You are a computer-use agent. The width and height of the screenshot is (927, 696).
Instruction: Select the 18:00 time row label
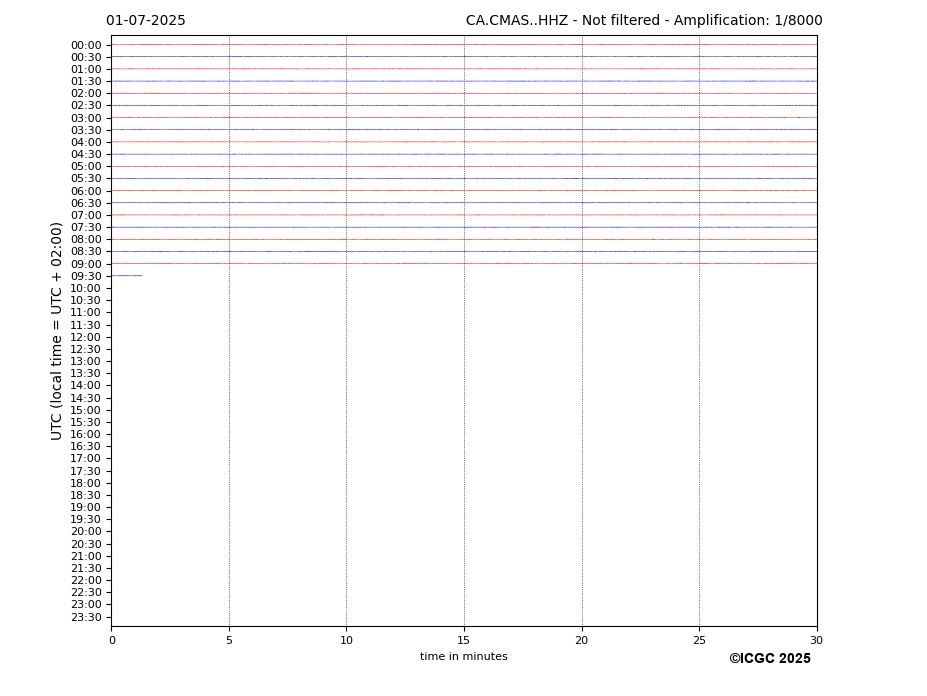[x=86, y=483]
